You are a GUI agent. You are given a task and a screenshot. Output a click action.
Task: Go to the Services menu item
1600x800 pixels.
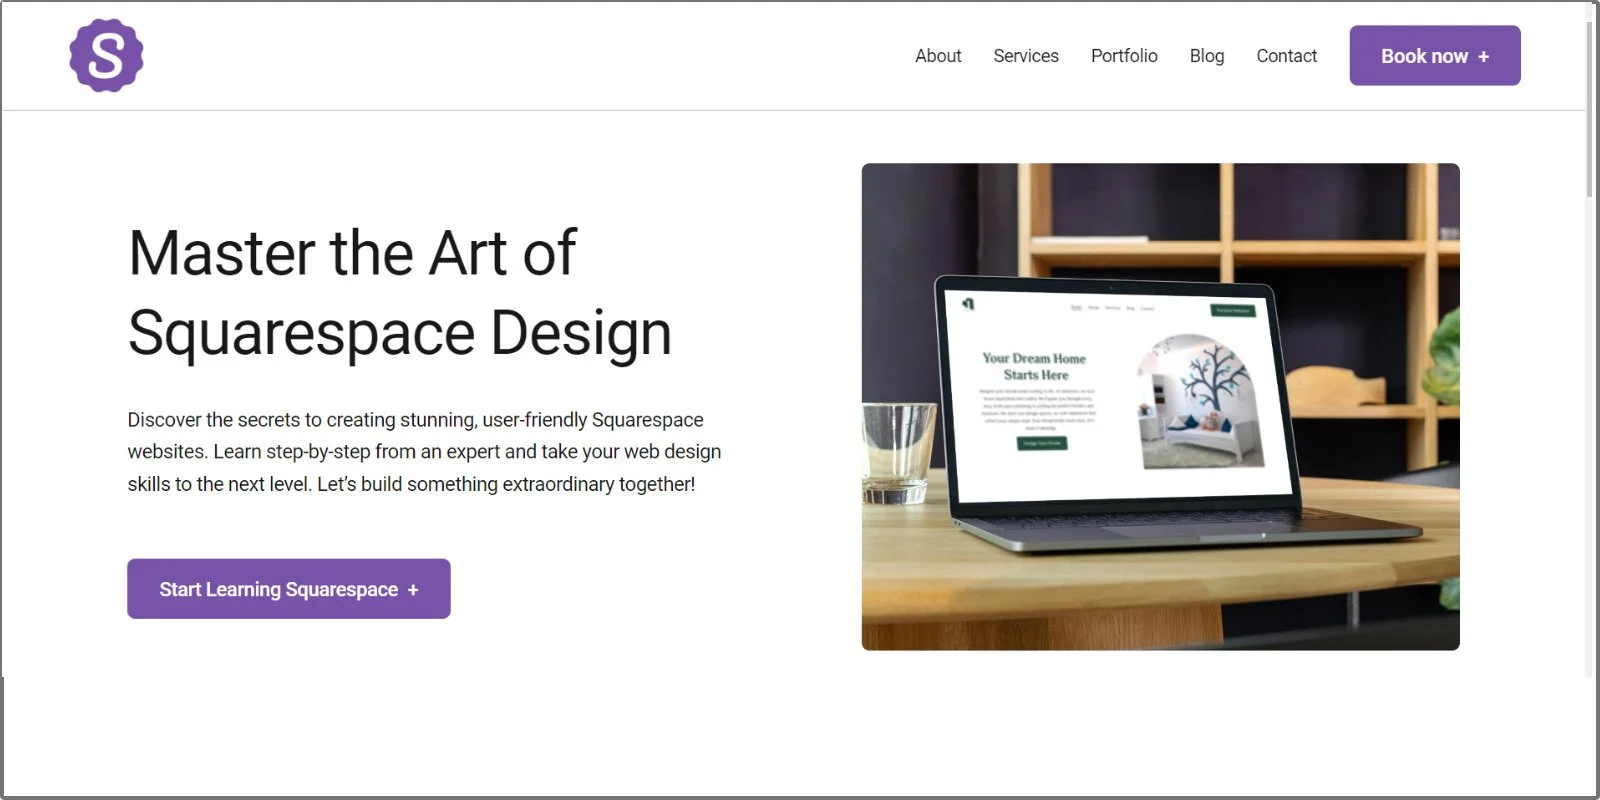click(1026, 56)
